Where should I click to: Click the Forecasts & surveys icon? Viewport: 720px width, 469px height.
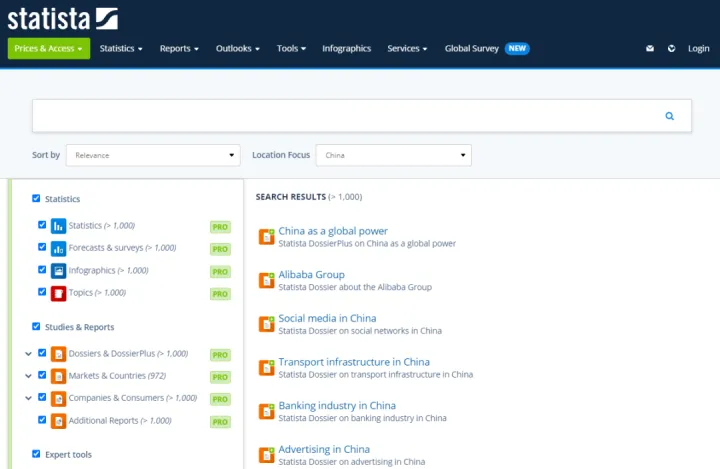click(x=58, y=249)
